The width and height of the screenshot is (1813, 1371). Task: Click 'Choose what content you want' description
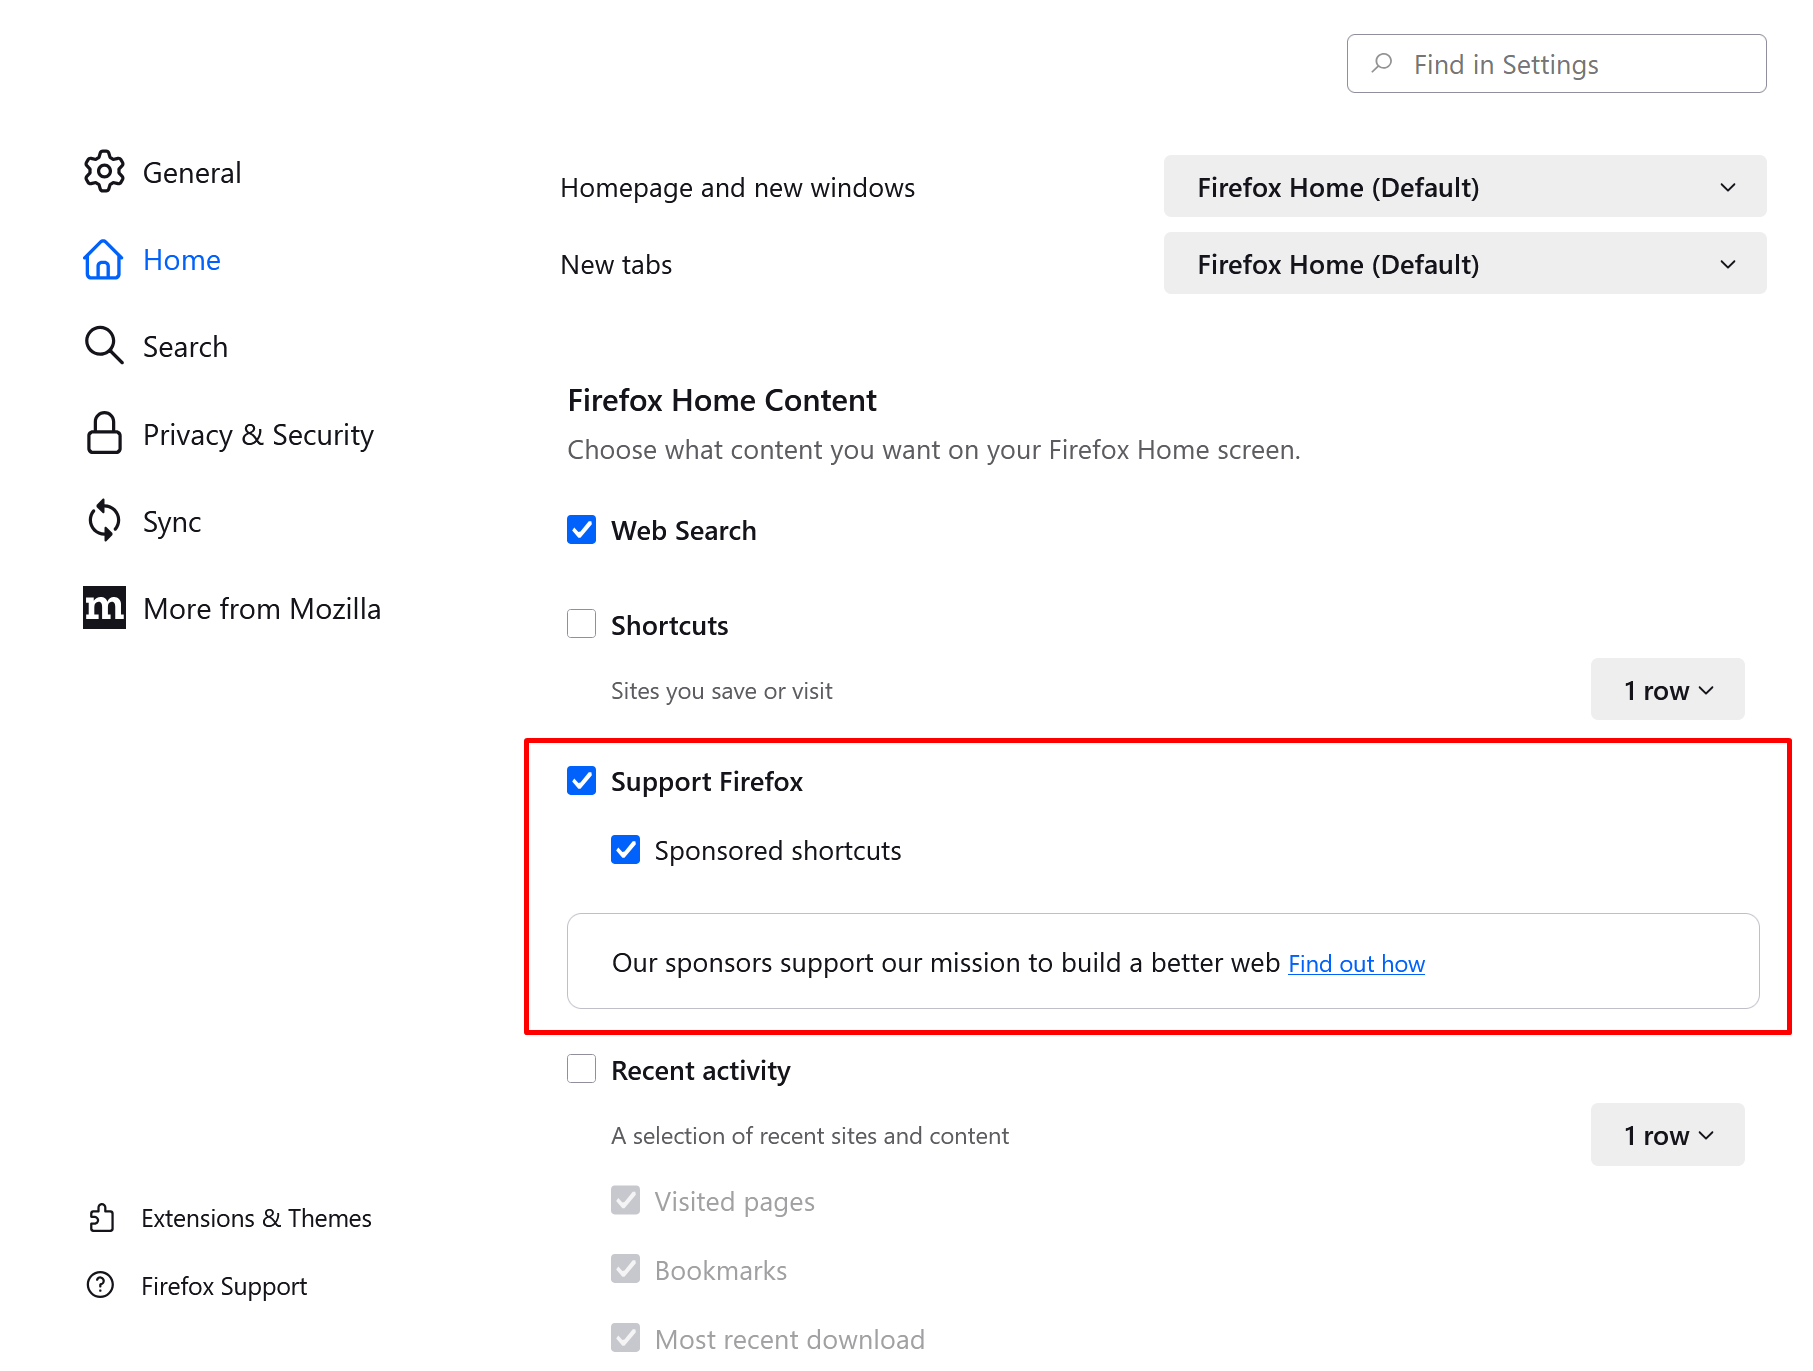(x=934, y=450)
